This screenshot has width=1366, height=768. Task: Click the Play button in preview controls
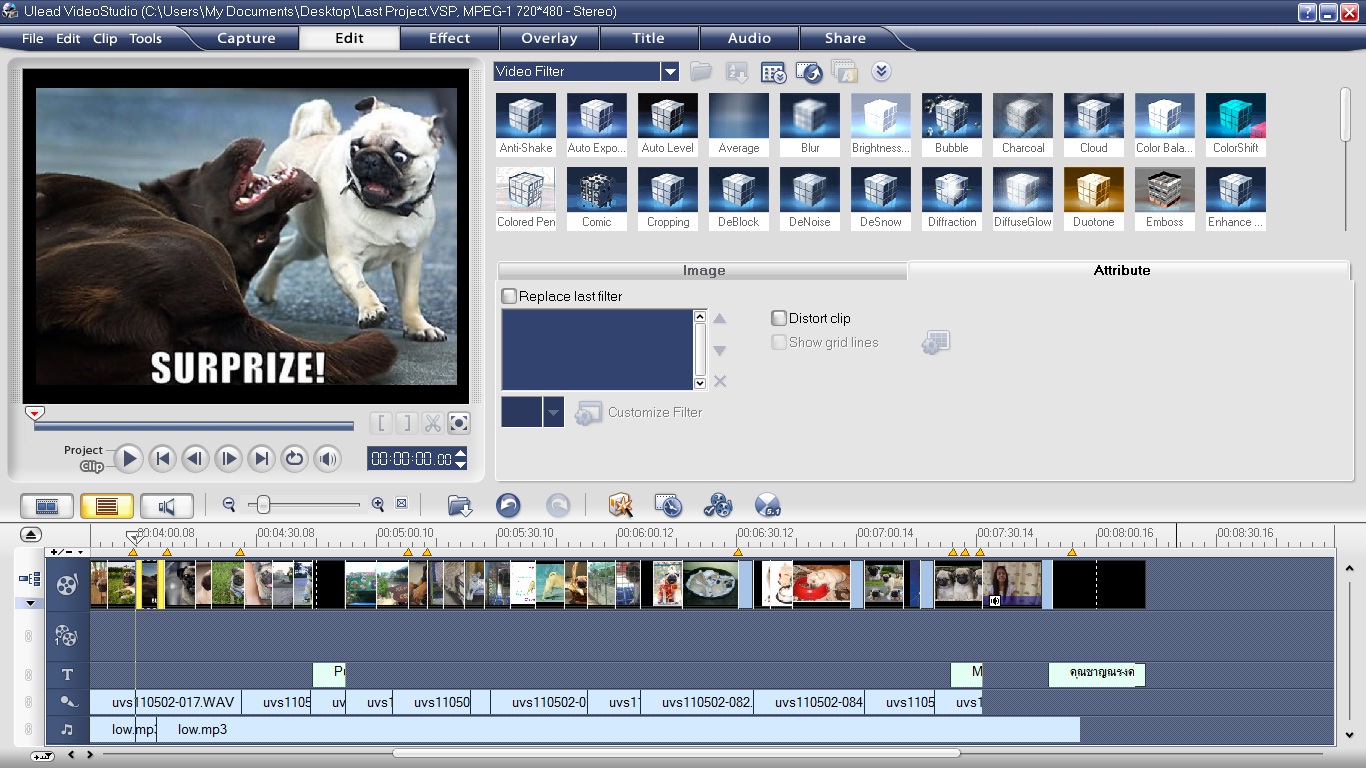pyautogui.click(x=128, y=459)
